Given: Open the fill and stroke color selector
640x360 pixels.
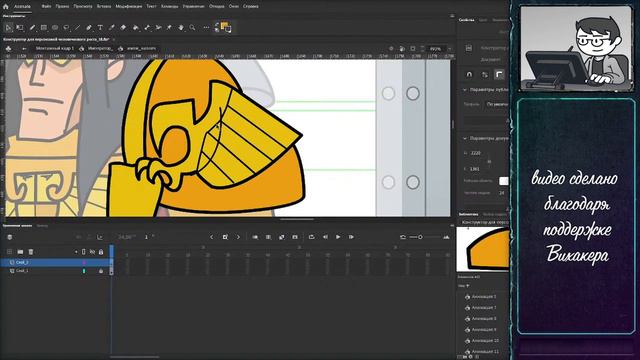Looking at the screenshot, I should (226, 27).
